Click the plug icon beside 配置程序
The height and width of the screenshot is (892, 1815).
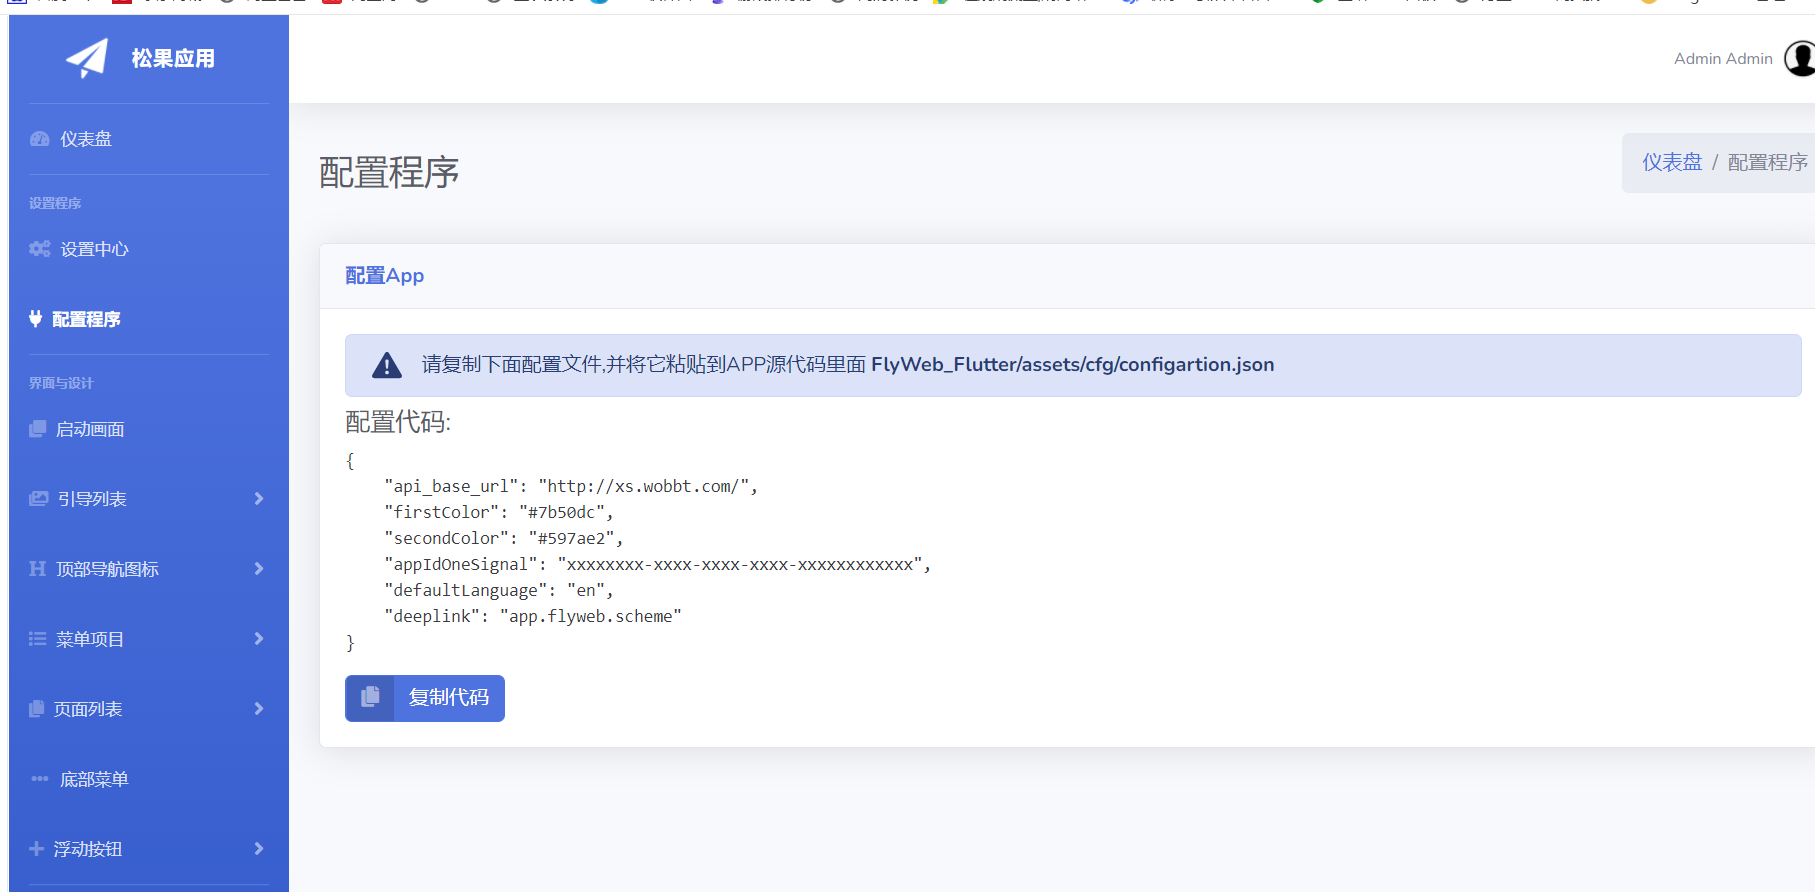(x=36, y=319)
